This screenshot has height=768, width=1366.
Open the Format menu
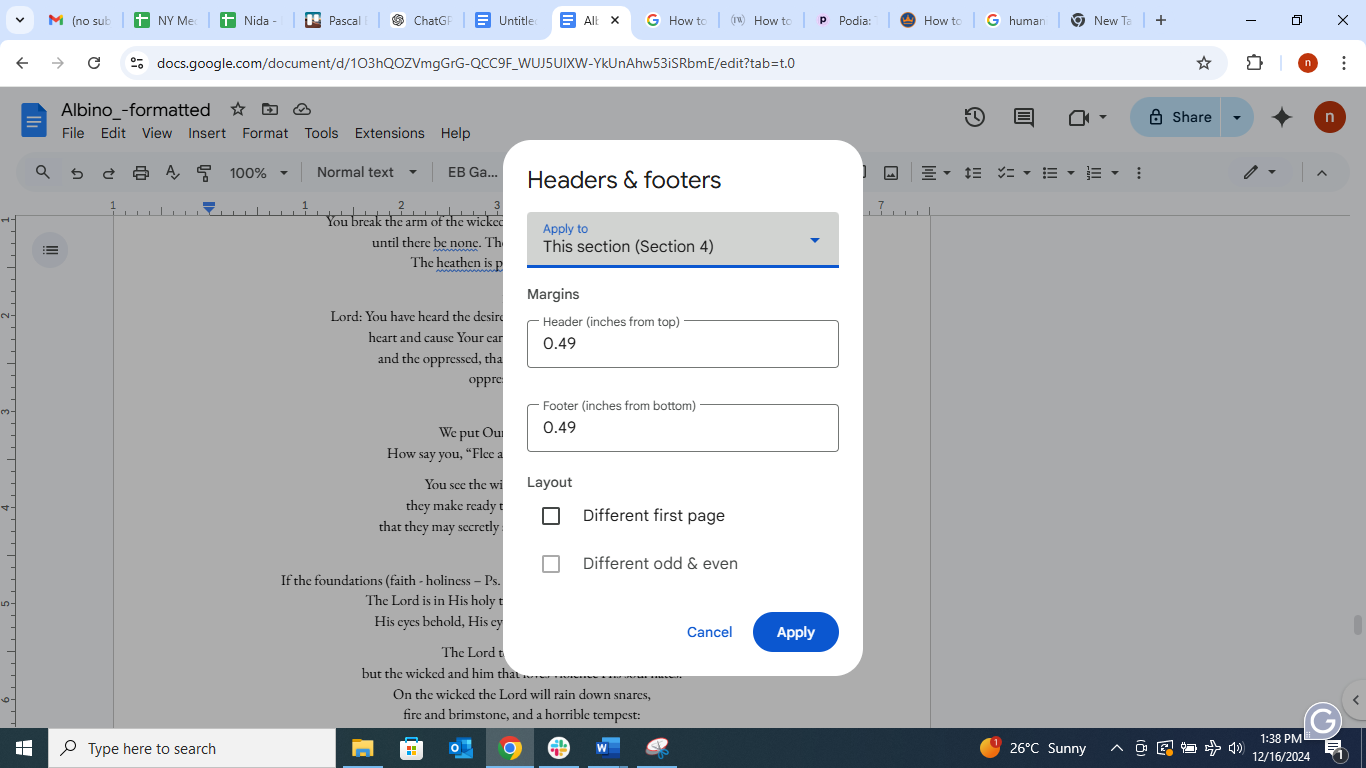[264, 133]
